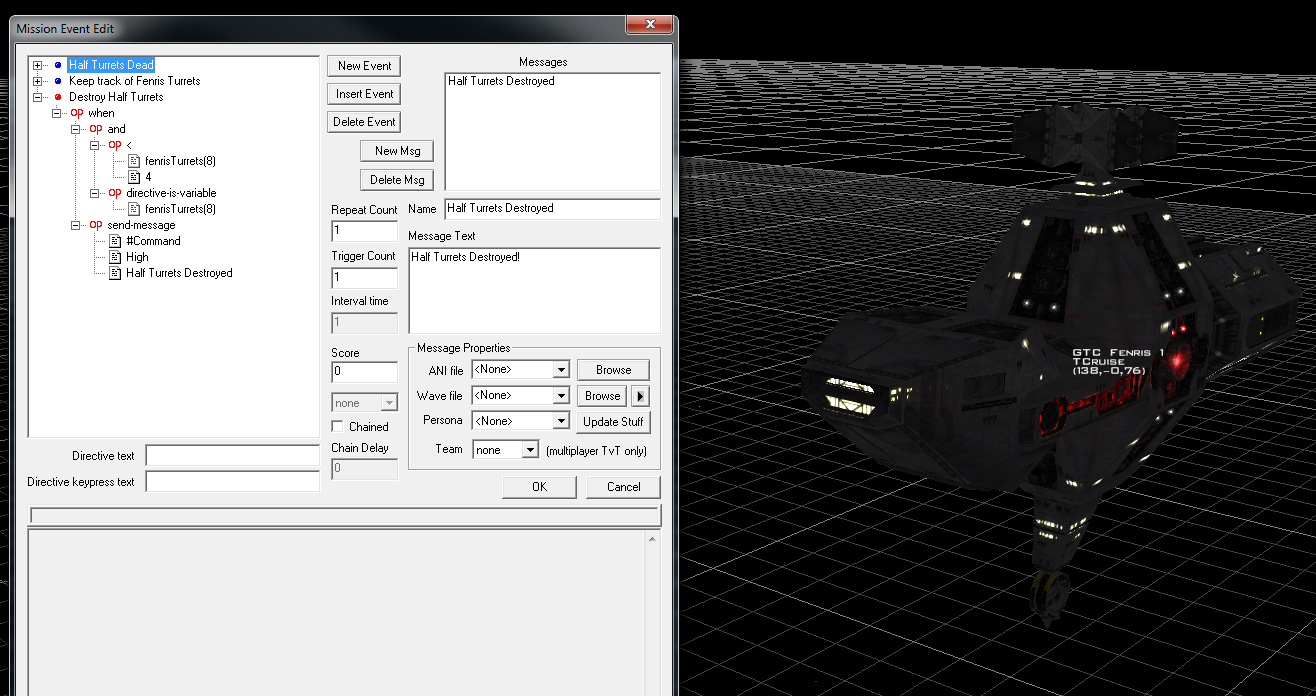This screenshot has height=696, width=1316.
Task: Select Half Turrets Destroyed in the Messages list
Action: click(501, 81)
